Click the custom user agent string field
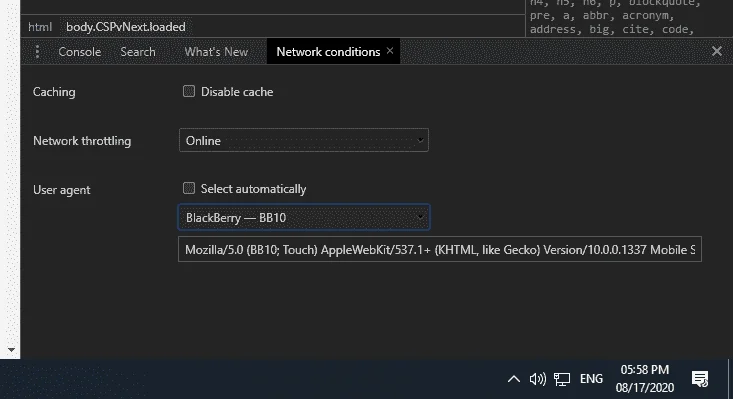Image resolution: width=733 pixels, height=399 pixels. click(440, 249)
